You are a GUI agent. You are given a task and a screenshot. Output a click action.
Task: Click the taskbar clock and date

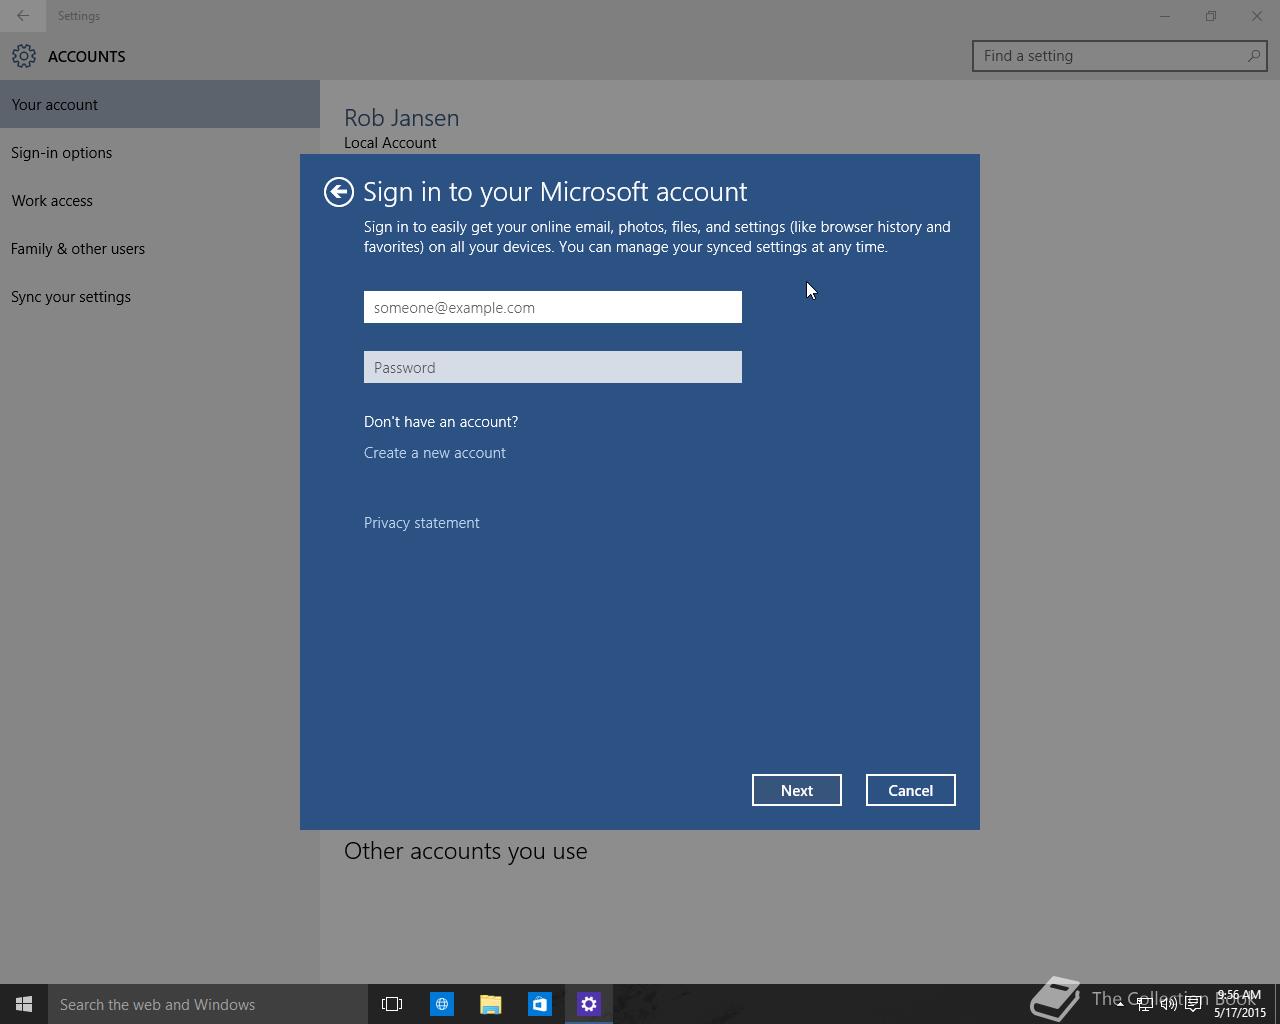(1240, 1004)
